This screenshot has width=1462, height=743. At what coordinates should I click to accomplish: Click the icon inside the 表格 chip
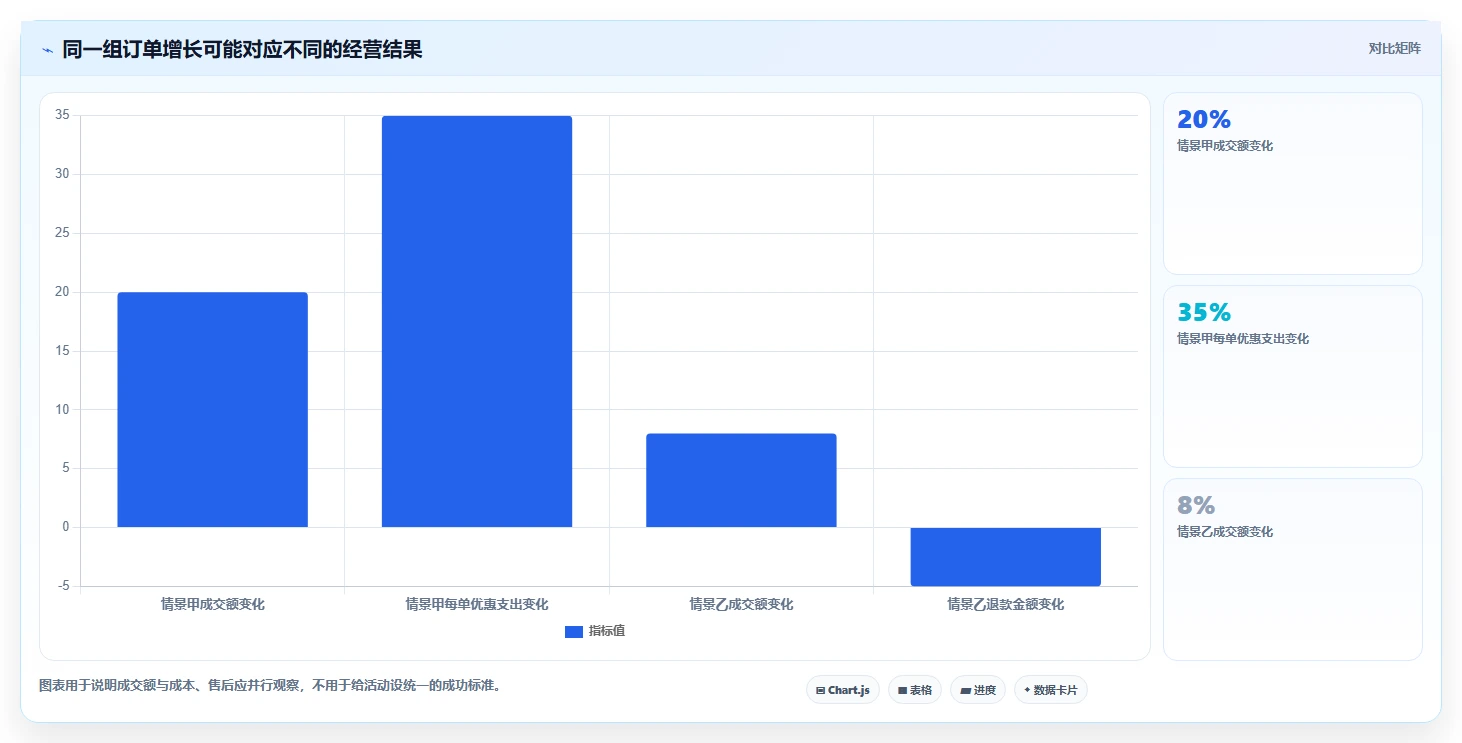click(902, 691)
